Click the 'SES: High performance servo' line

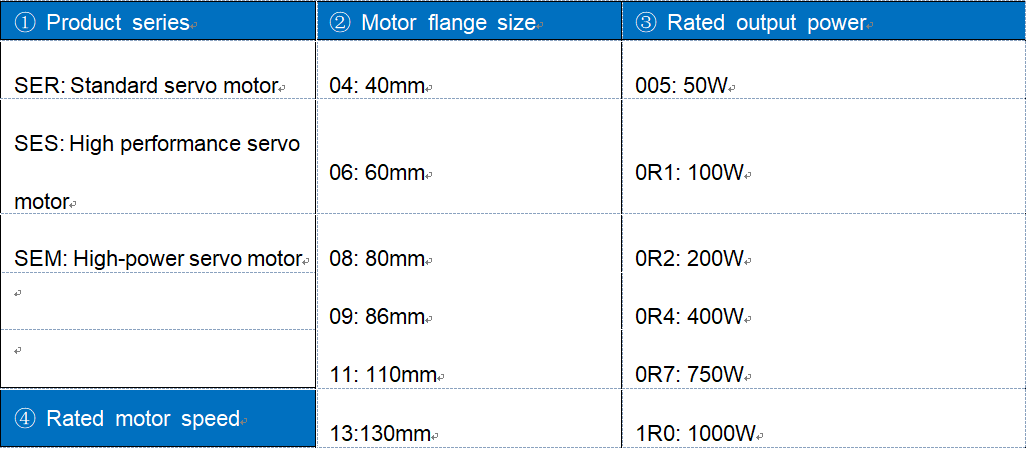coord(157,144)
